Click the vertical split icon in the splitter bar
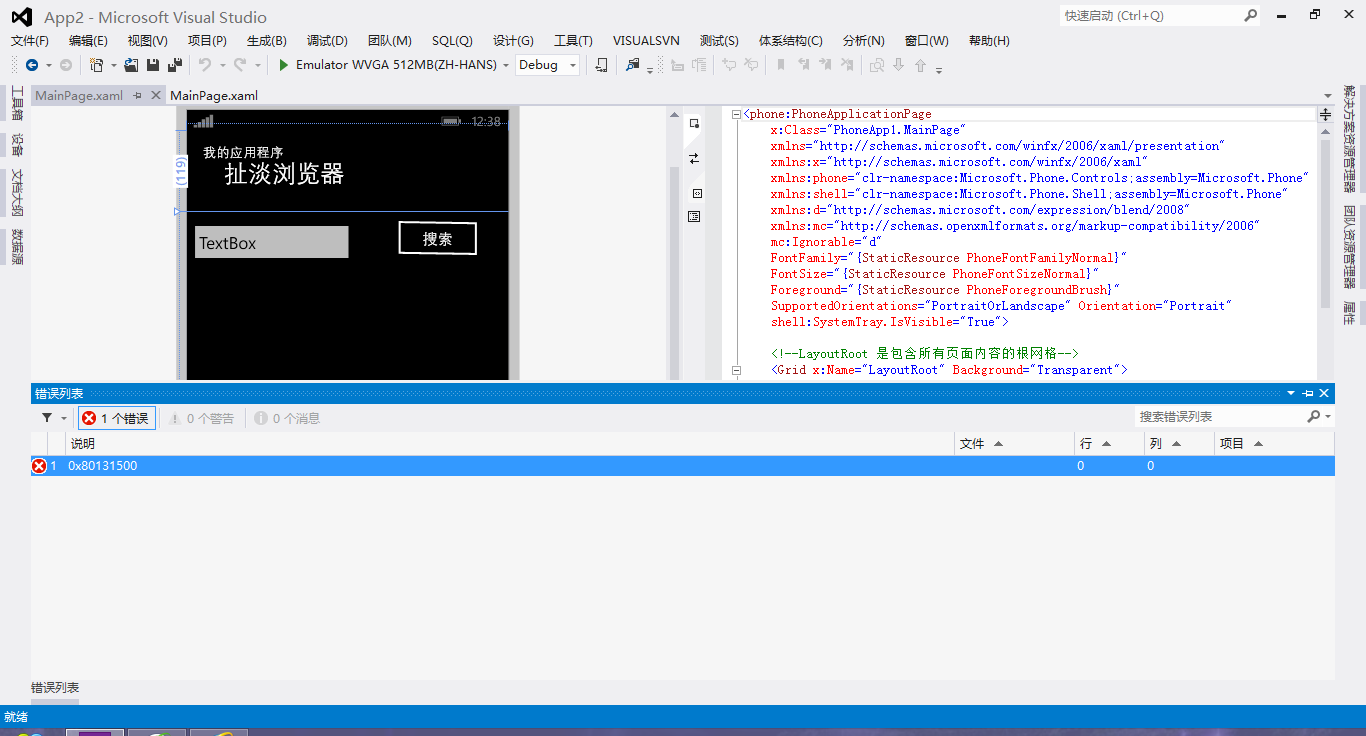 click(697, 193)
